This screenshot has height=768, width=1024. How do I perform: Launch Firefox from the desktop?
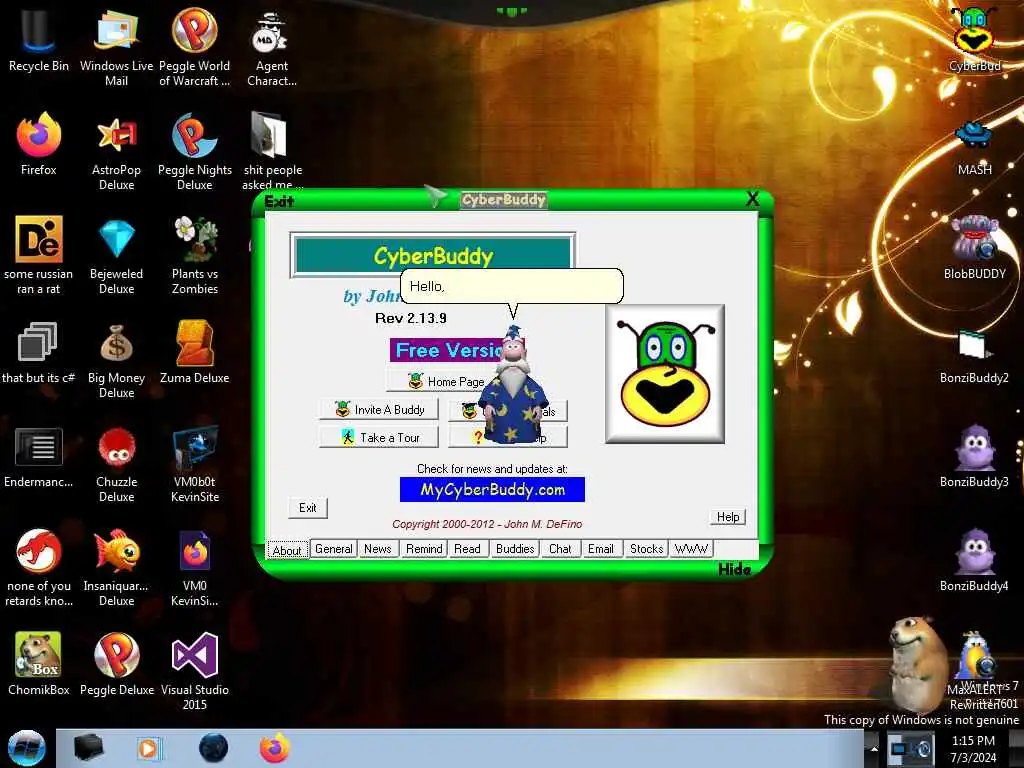(x=39, y=144)
